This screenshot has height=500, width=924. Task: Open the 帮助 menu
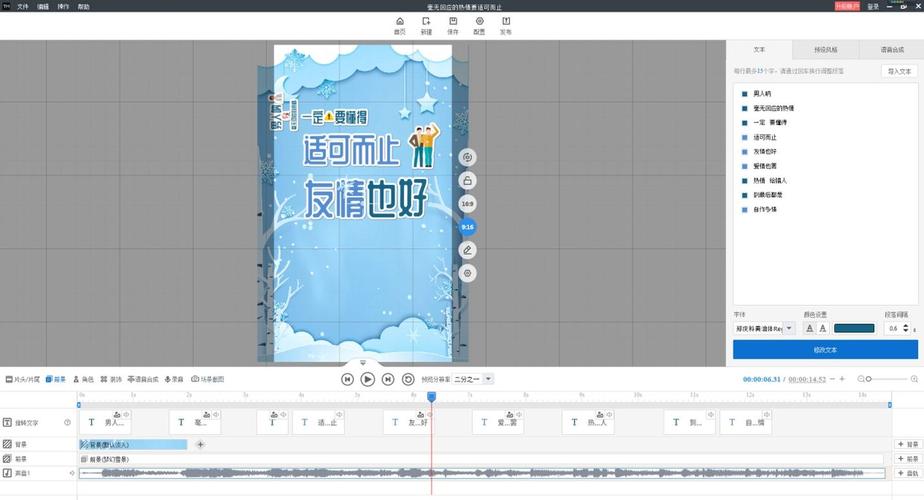click(x=84, y=6)
